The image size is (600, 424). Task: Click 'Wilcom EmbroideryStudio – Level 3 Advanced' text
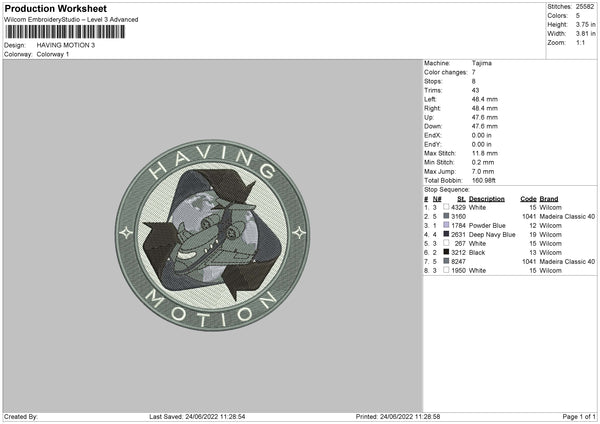click(x=71, y=20)
